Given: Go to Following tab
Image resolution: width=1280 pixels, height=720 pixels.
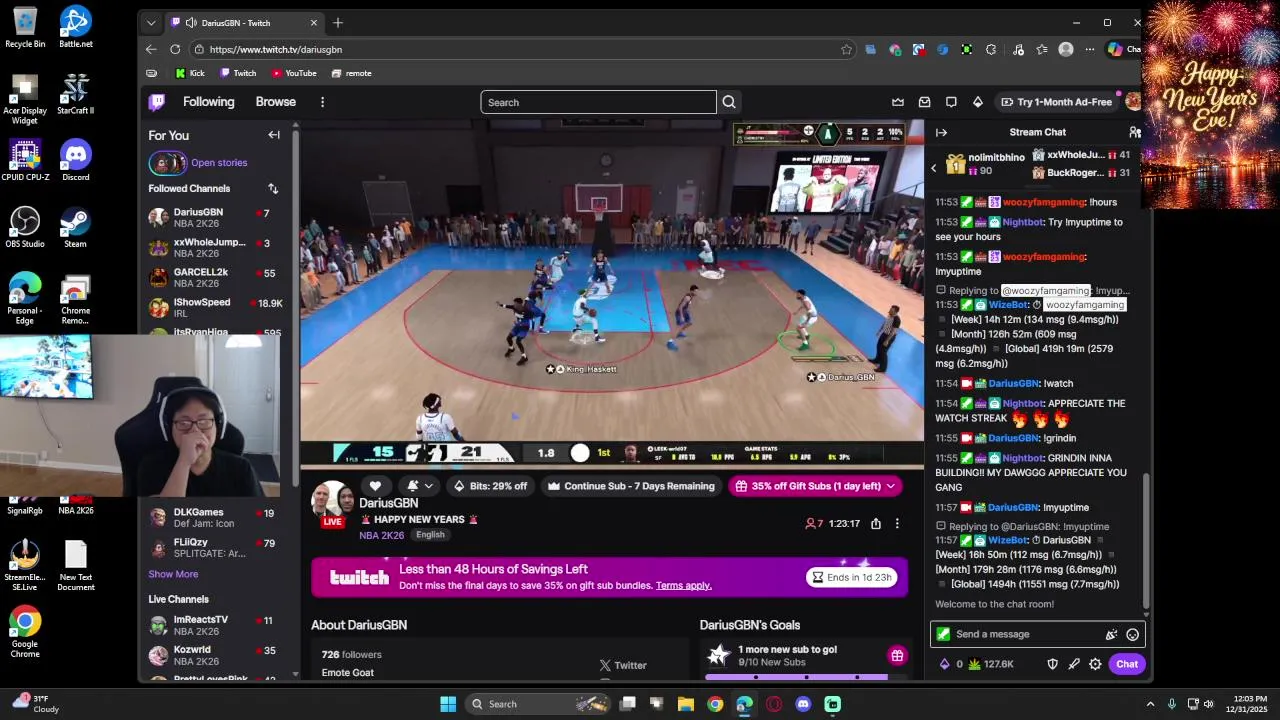Looking at the screenshot, I should point(208,102).
